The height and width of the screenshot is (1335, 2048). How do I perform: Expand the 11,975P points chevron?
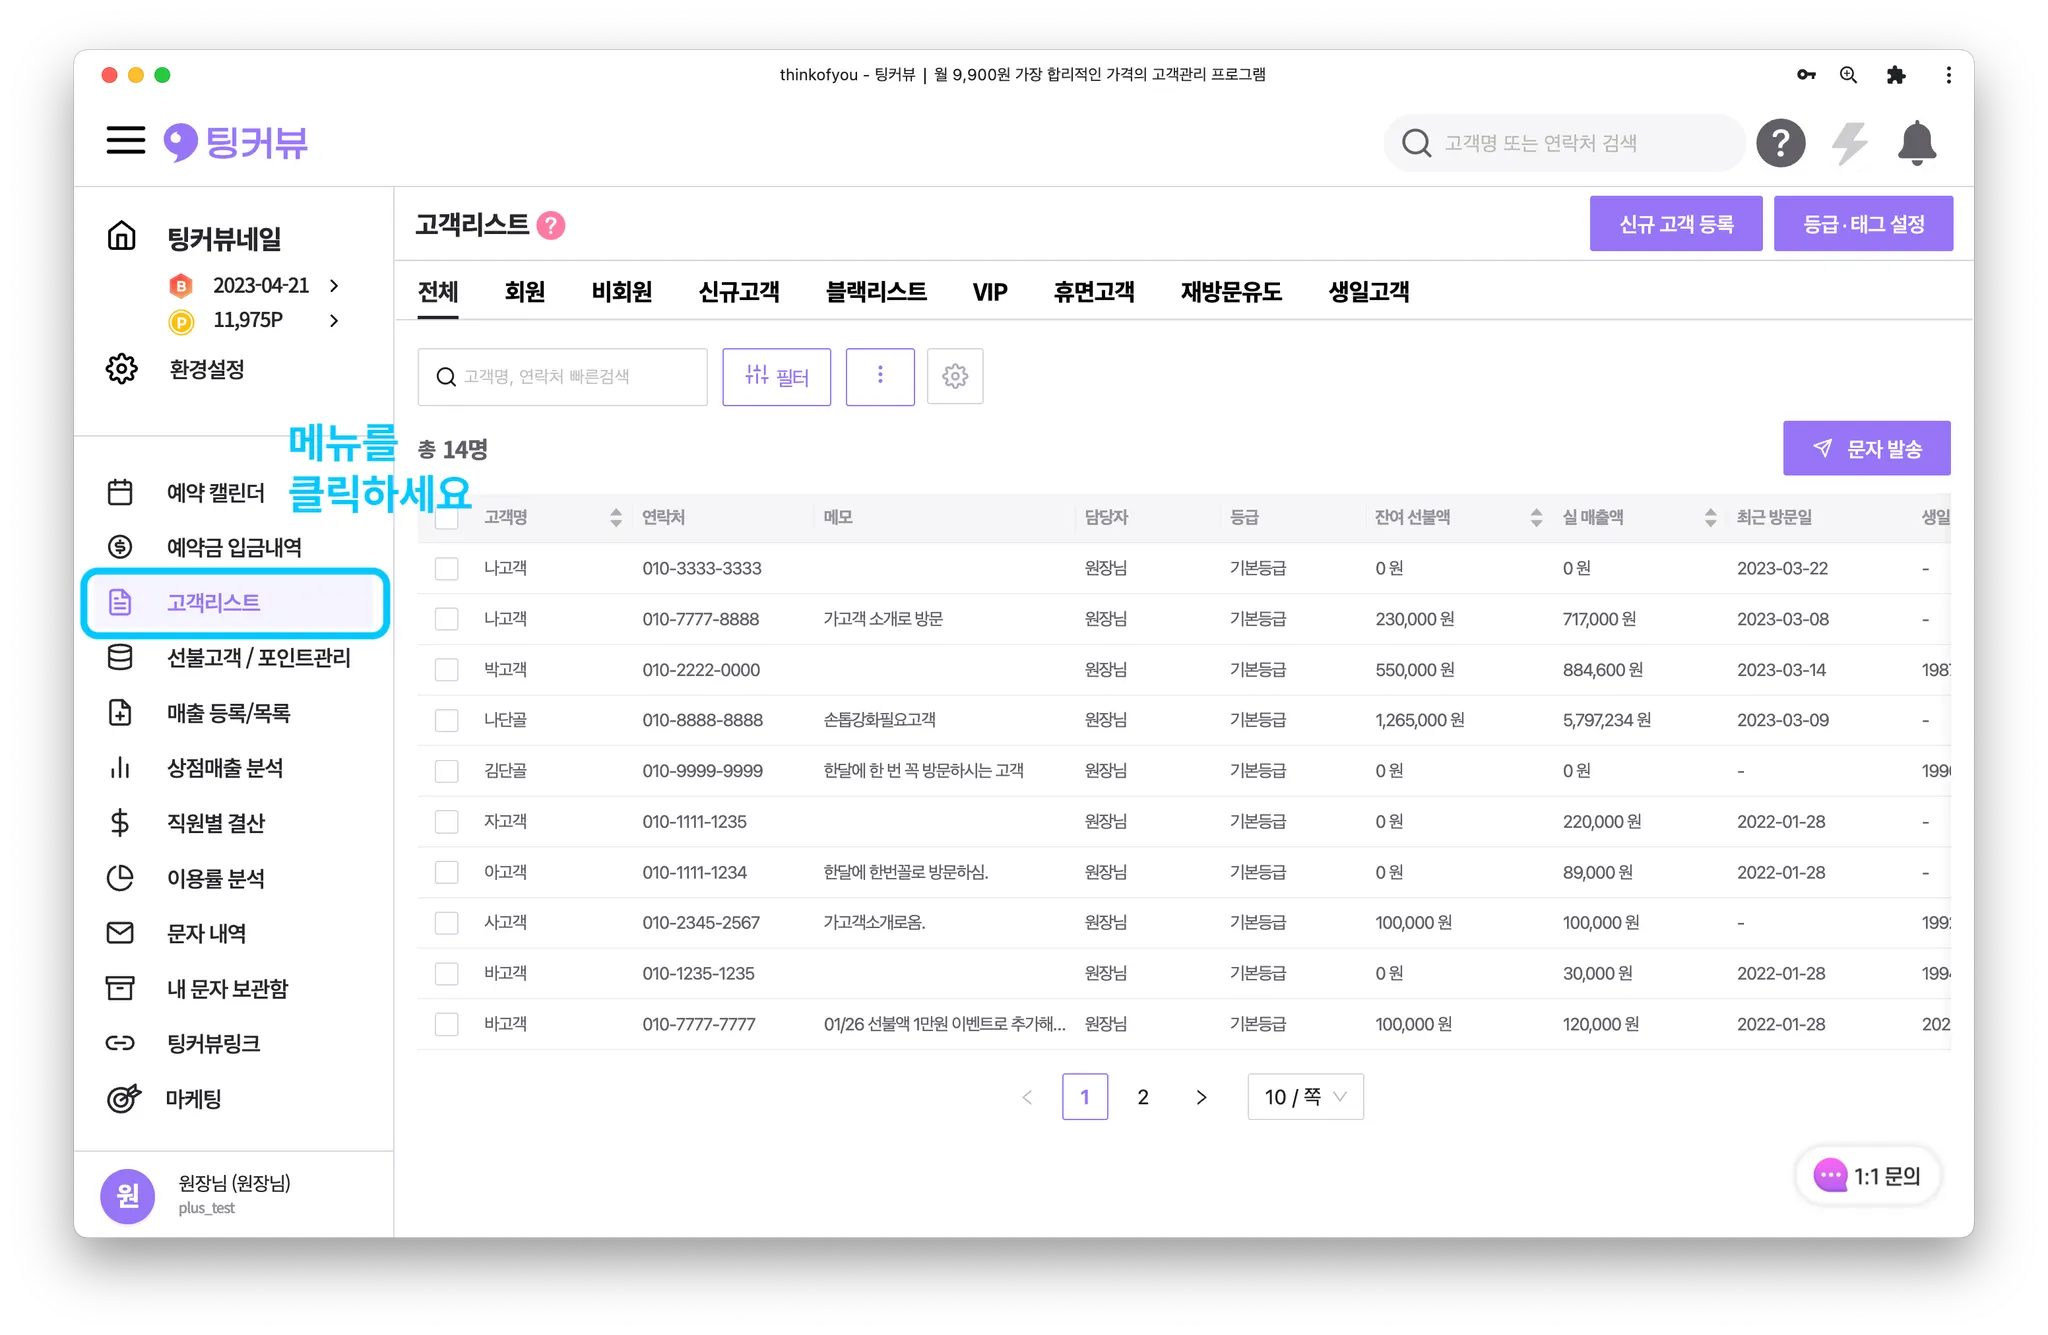(334, 321)
